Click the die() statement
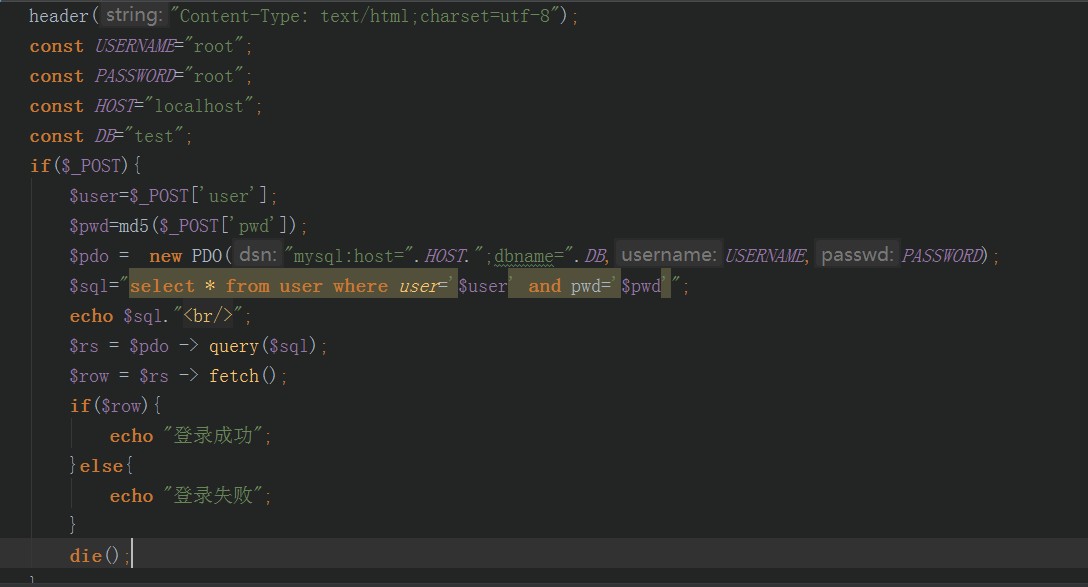Viewport: 1088px width, 587px height. (99, 556)
